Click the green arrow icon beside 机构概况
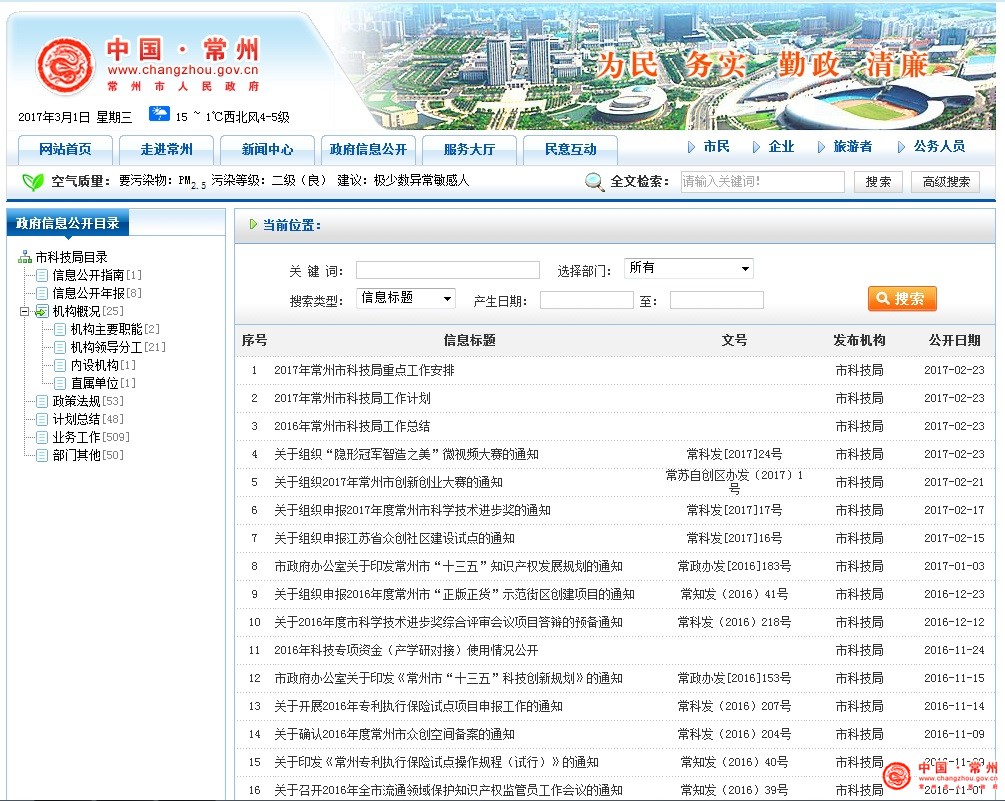This screenshot has height=801, width=1005. [x=41, y=311]
